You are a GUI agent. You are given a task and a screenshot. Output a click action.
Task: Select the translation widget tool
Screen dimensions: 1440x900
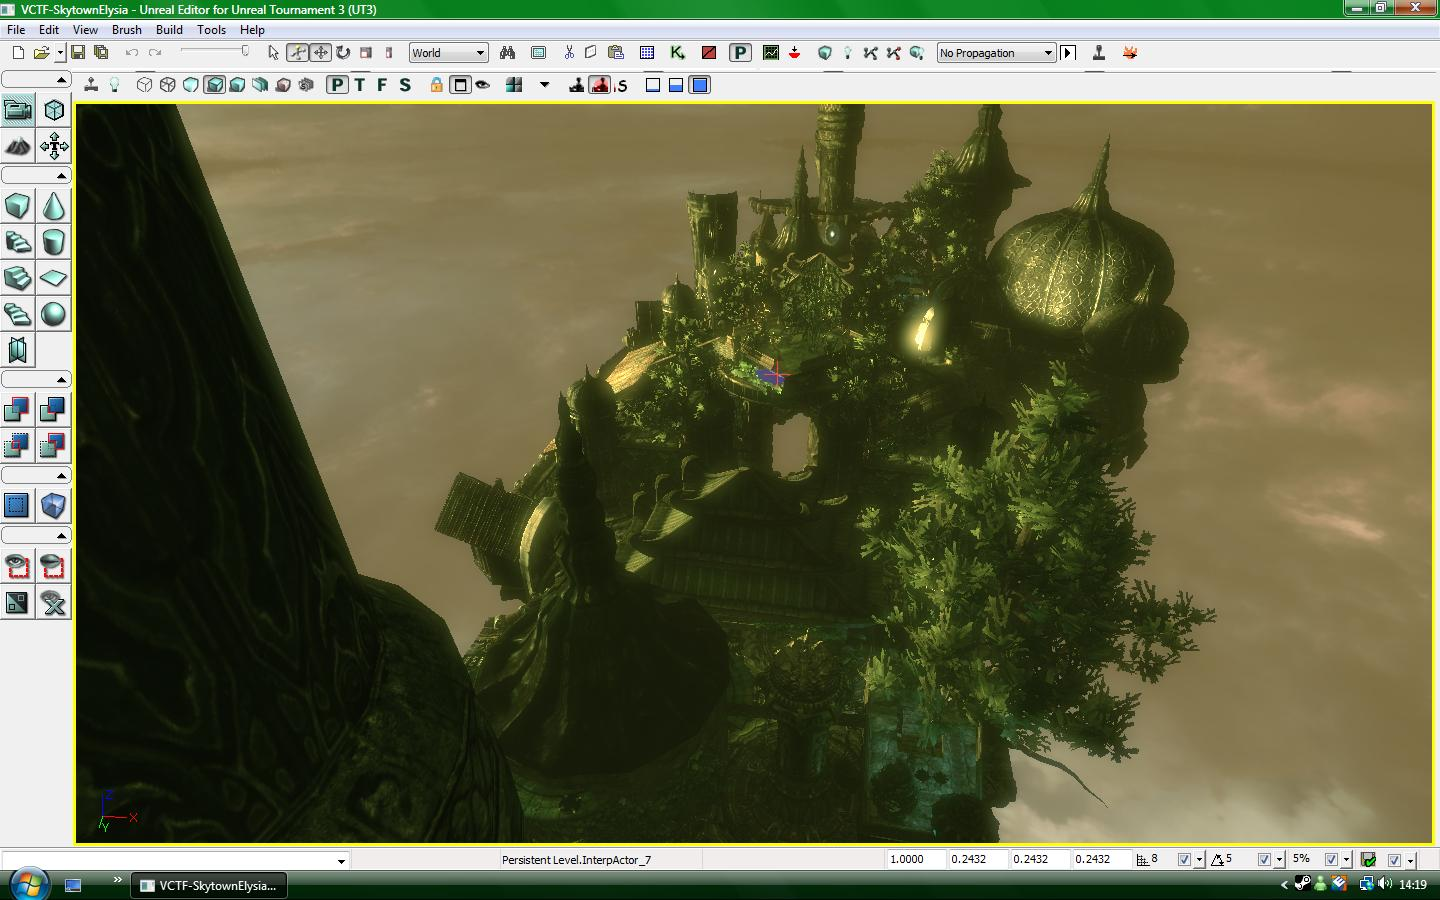click(320, 52)
